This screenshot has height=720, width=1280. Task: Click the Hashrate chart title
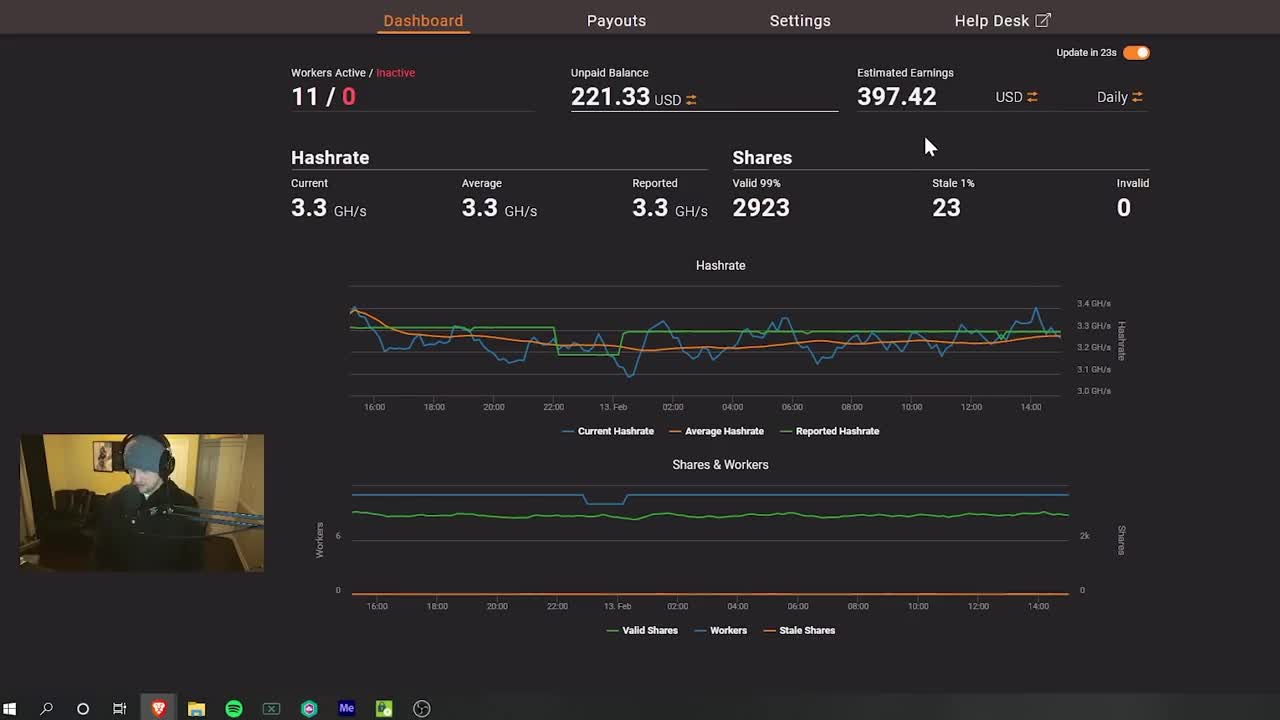(x=720, y=265)
